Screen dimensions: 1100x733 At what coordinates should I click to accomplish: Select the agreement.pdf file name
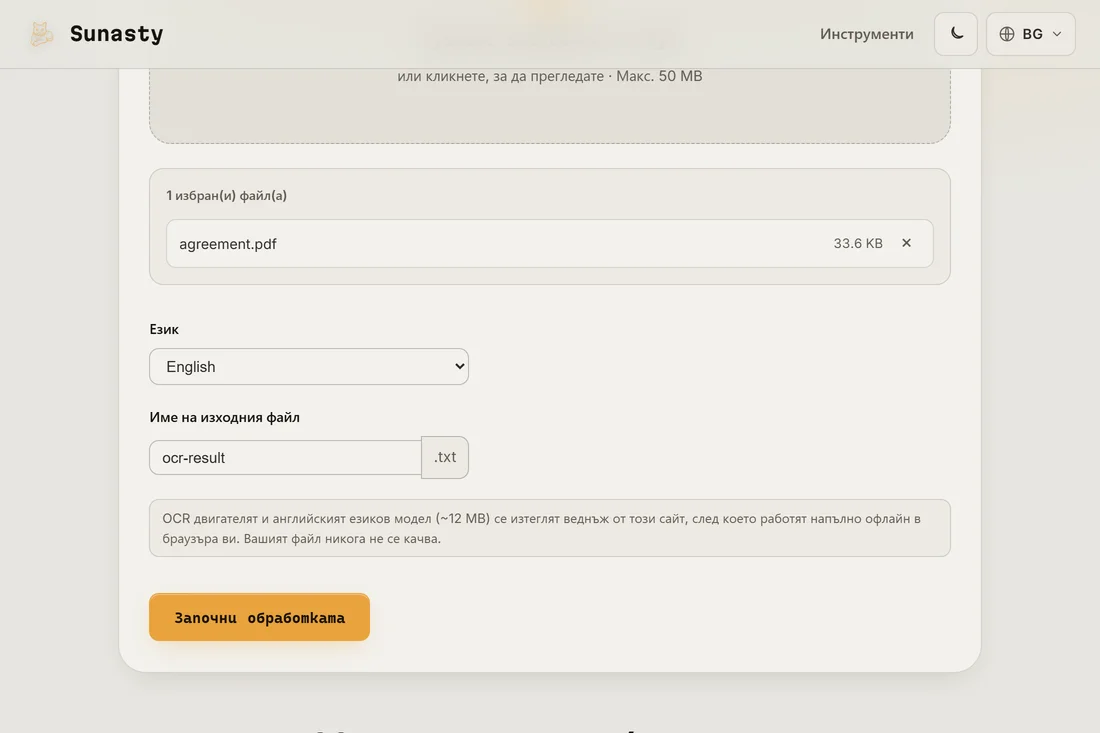coord(228,243)
